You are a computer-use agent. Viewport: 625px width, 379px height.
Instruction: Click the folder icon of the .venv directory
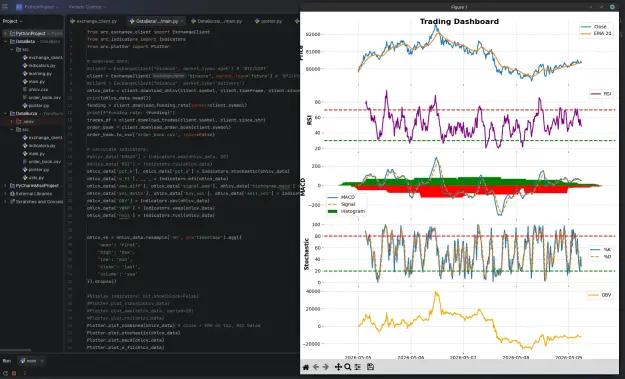(x=18, y=122)
